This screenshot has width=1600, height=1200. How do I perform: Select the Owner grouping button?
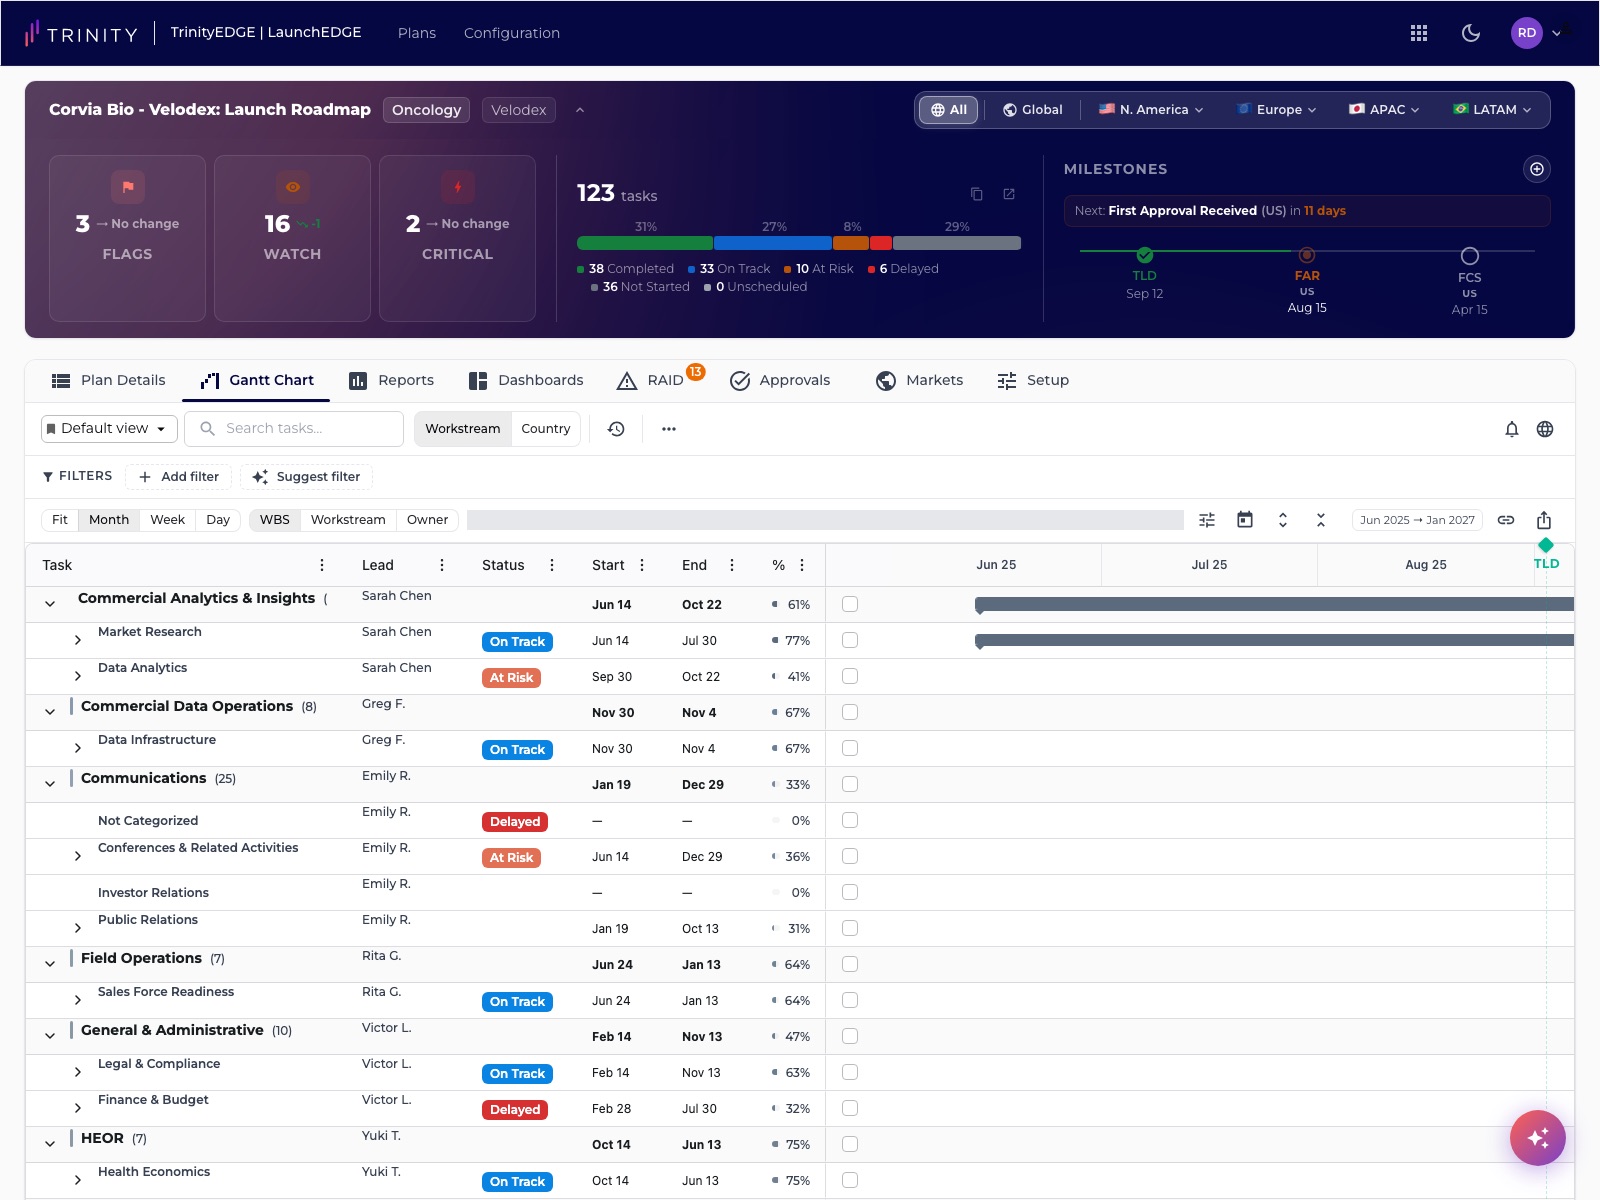[427, 520]
